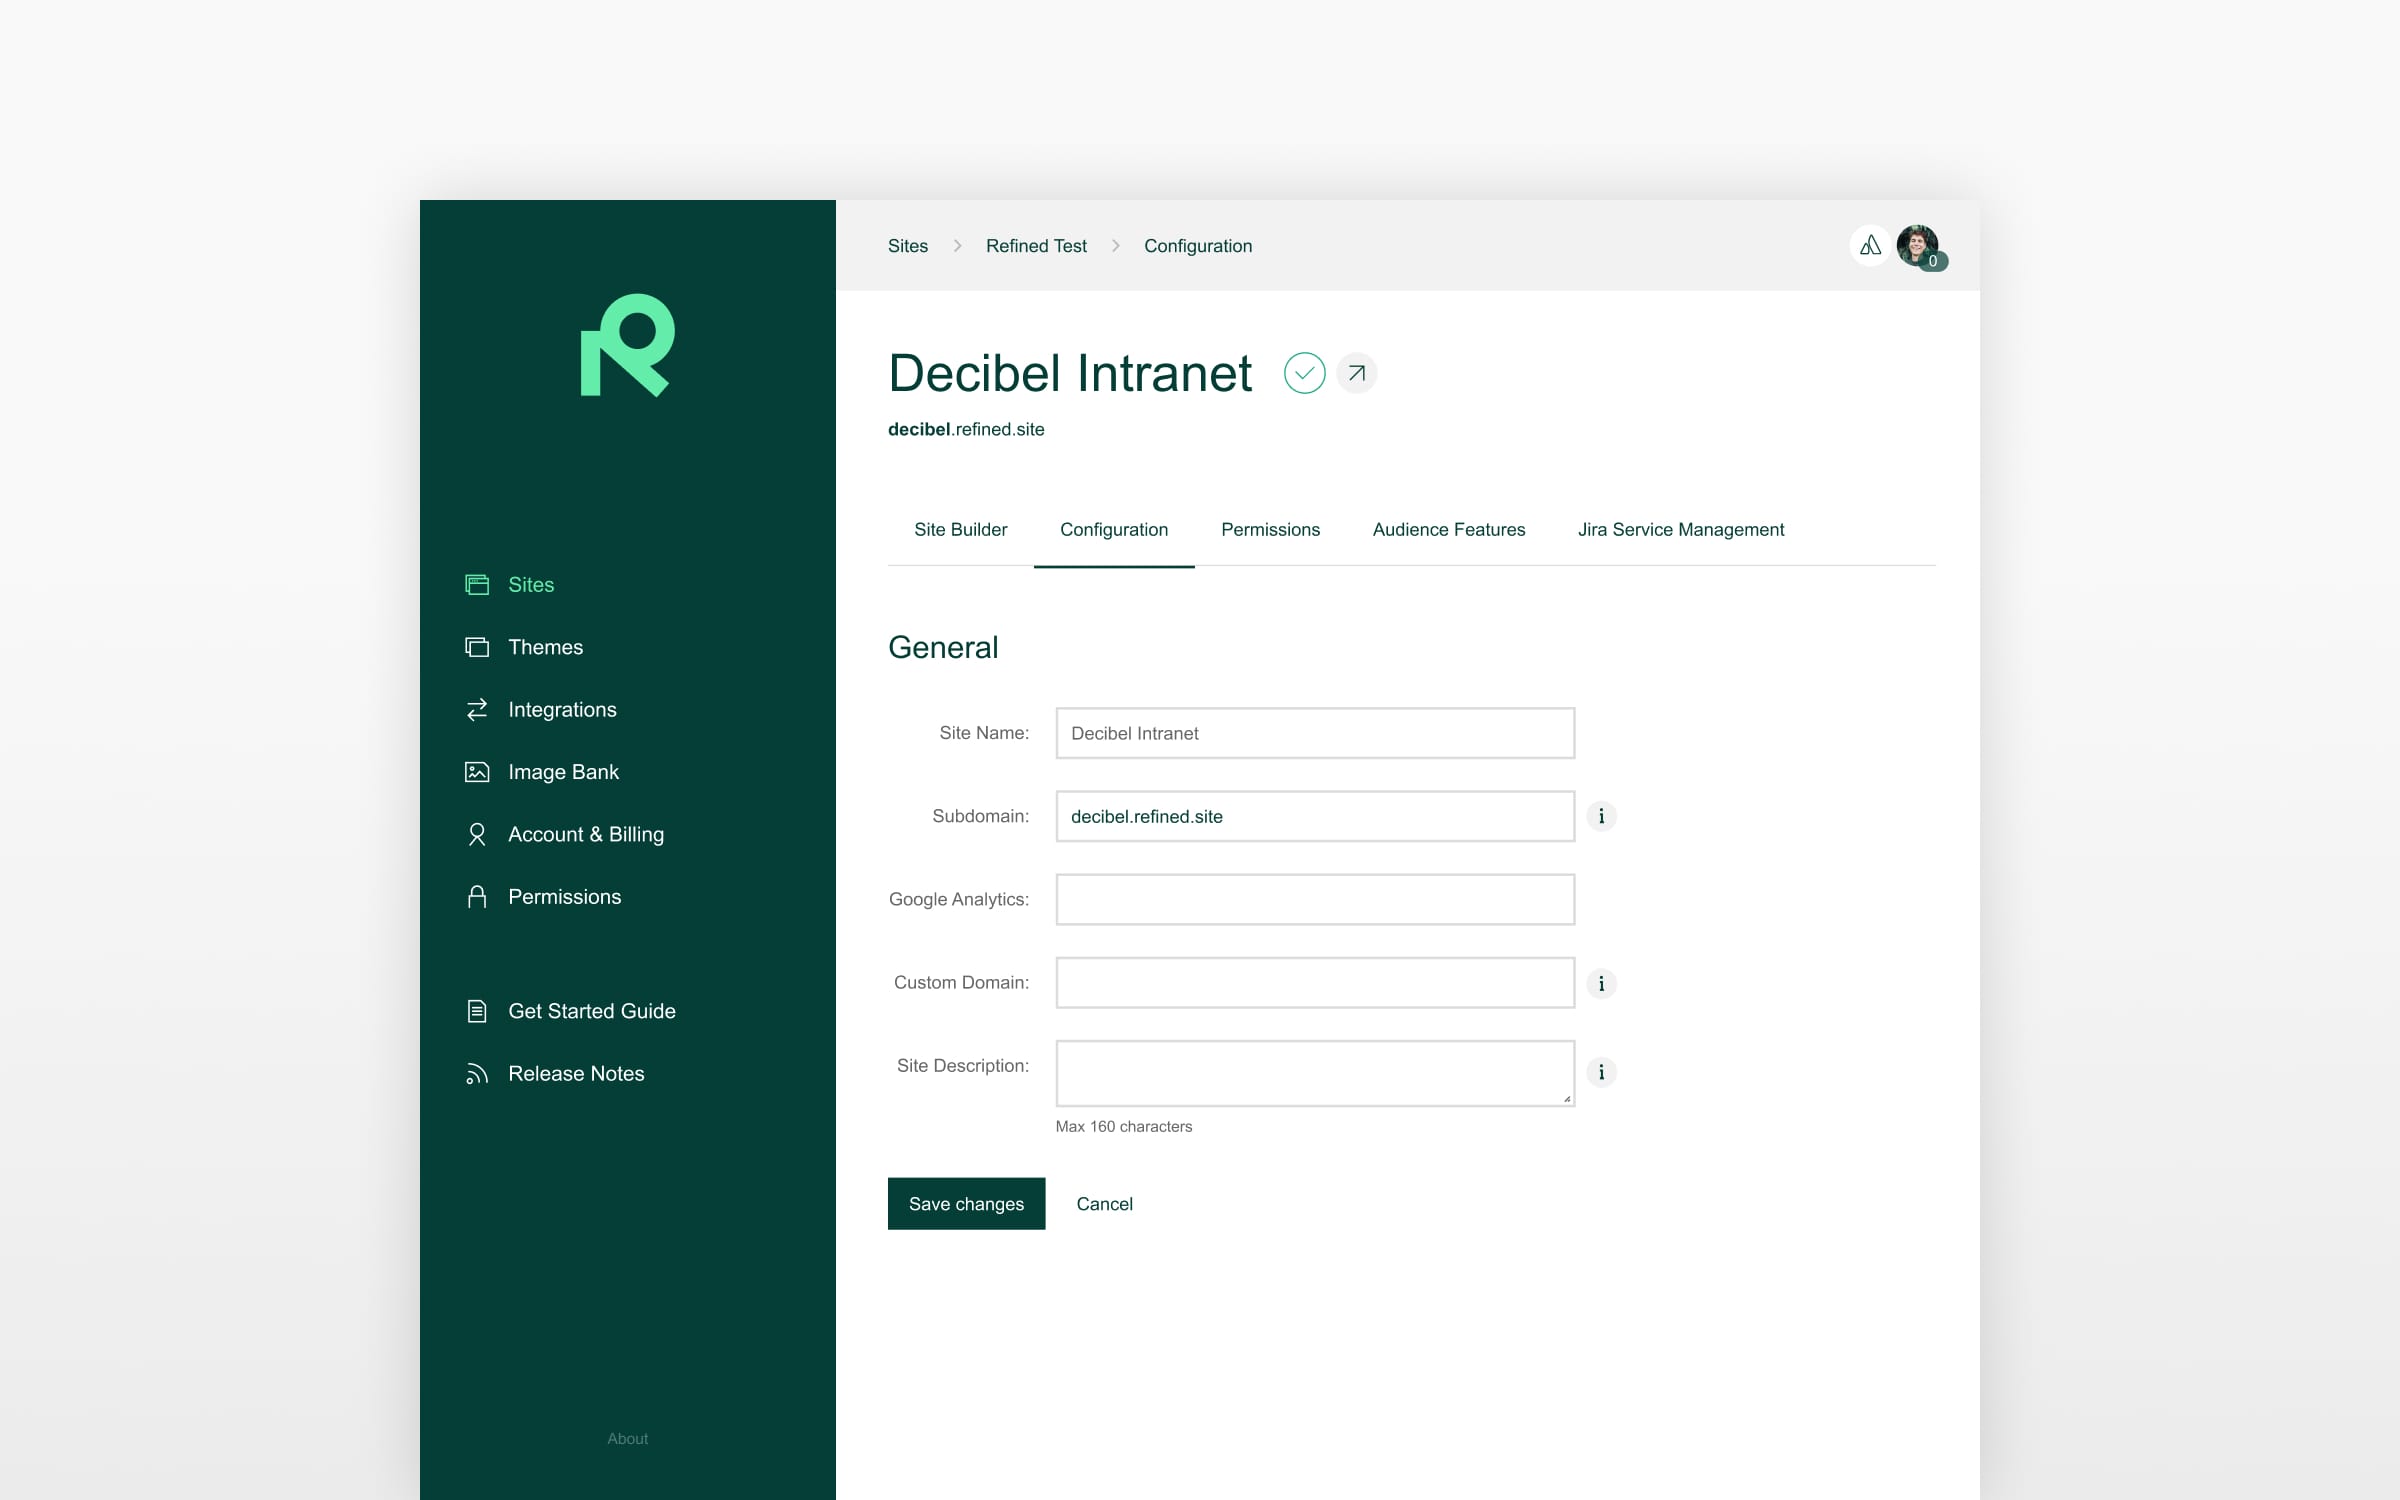Switch to the Audience Features tab
Viewport: 2400px width, 1500px height.
pyautogui.click(x=1448, y=529)
